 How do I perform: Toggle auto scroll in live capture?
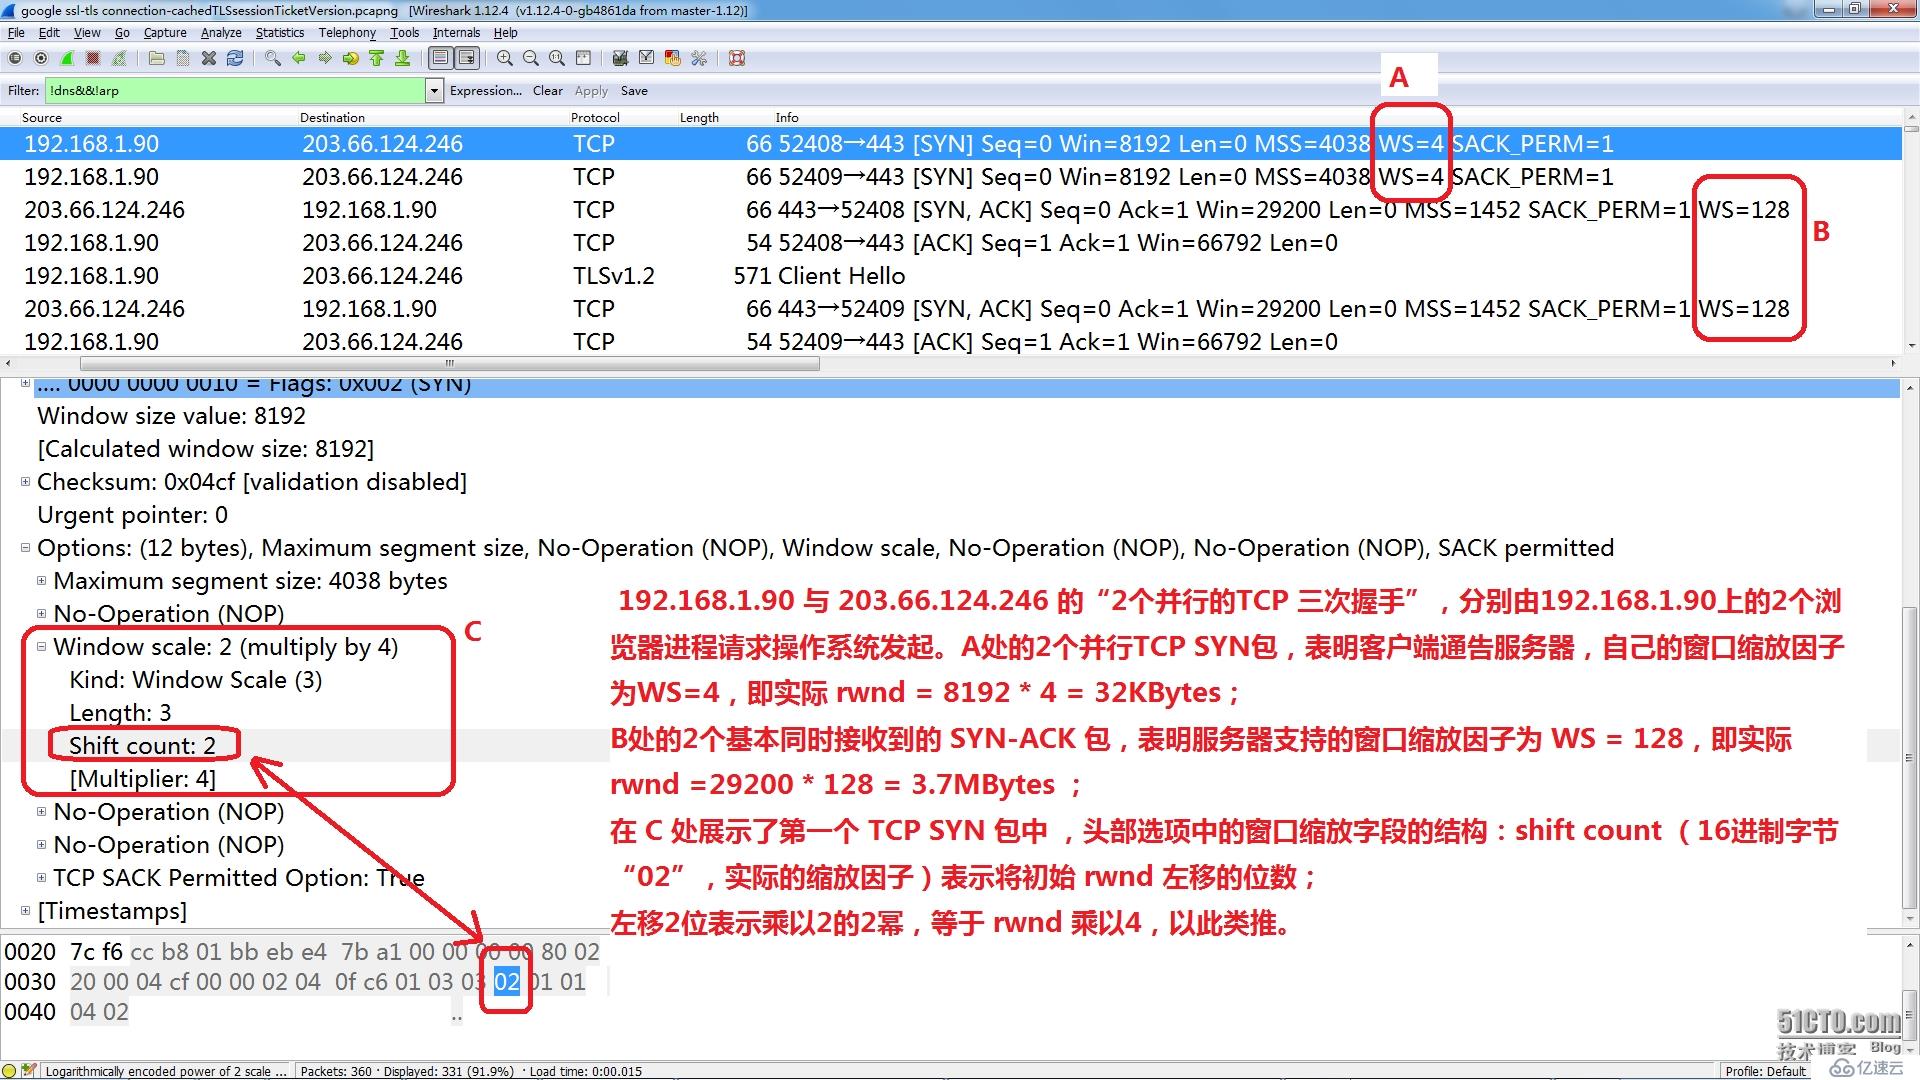(466, 58)
